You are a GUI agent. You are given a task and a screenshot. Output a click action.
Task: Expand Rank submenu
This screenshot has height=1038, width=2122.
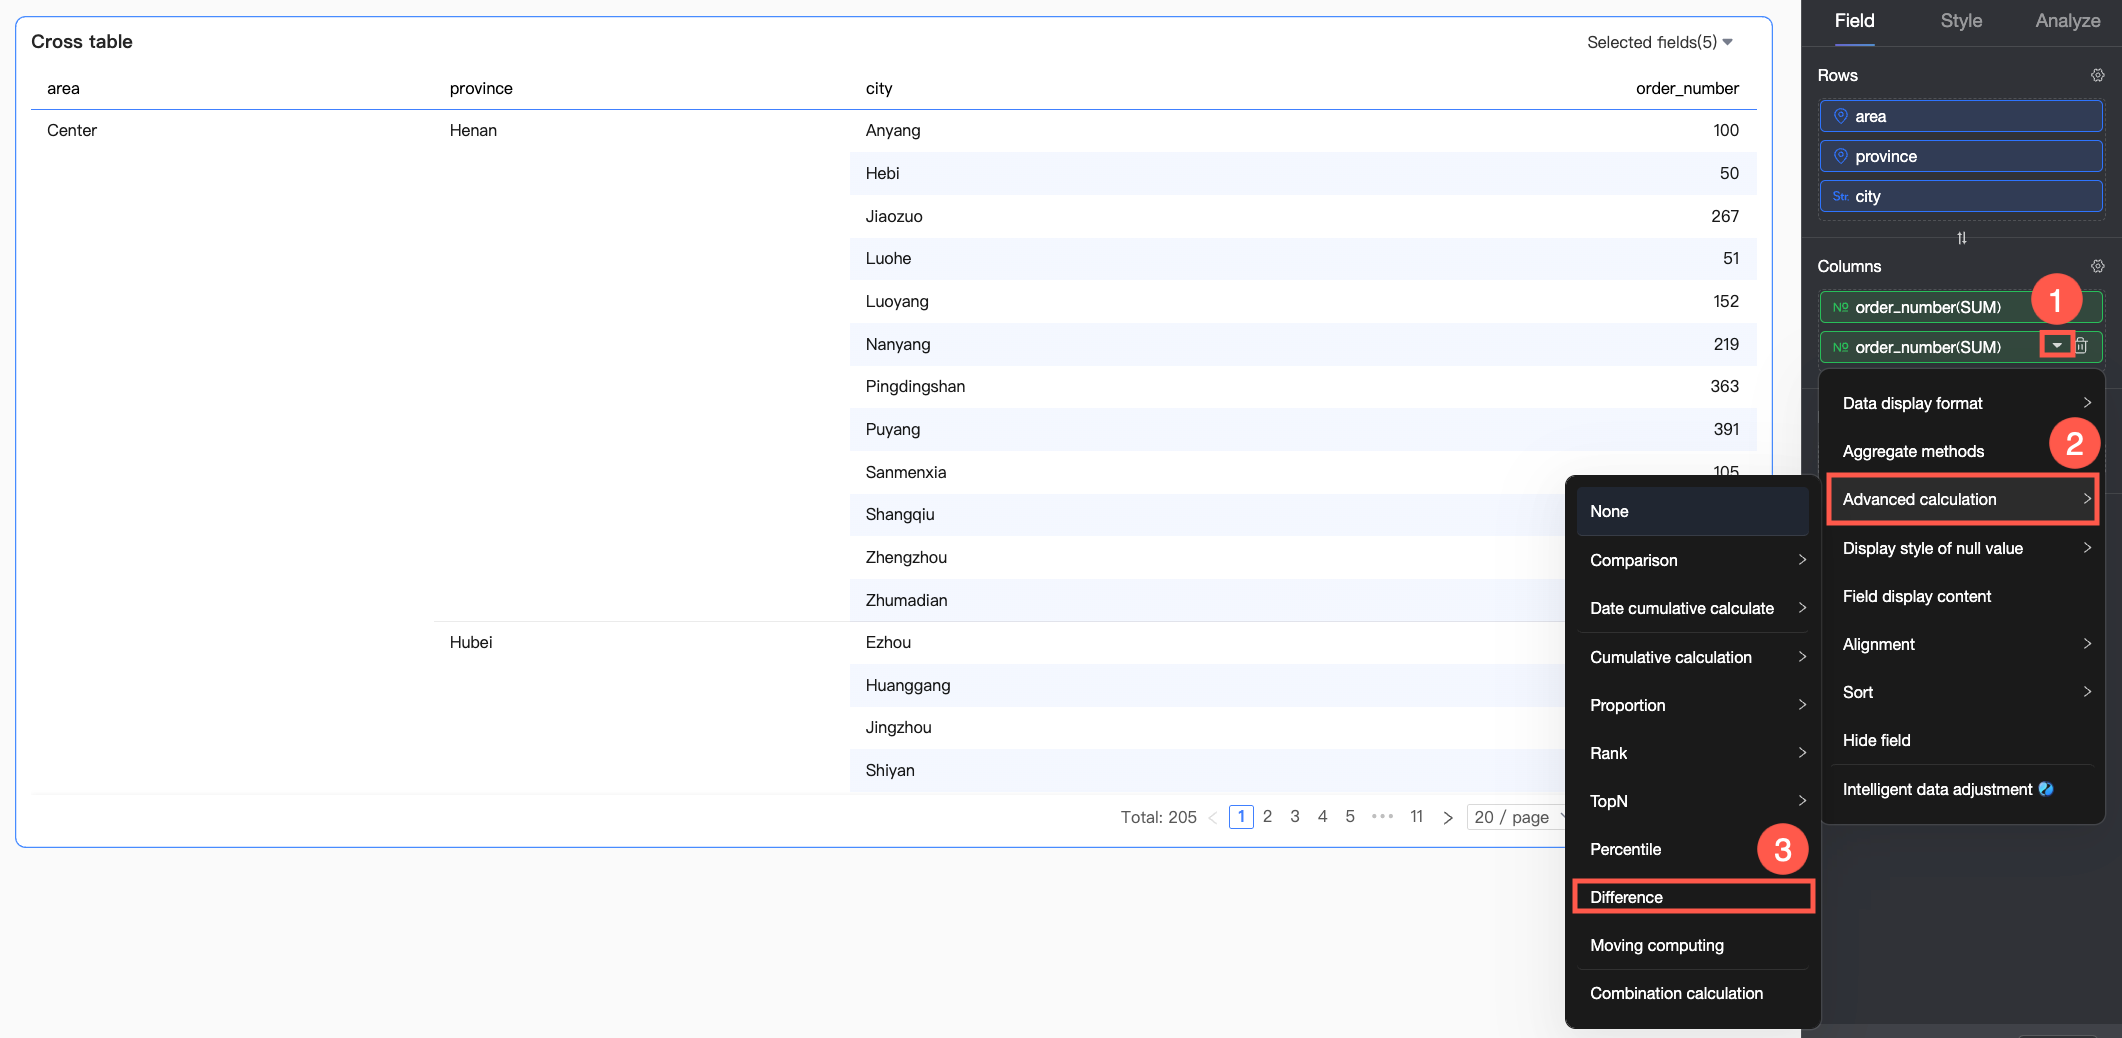[x=1693, y=753]
